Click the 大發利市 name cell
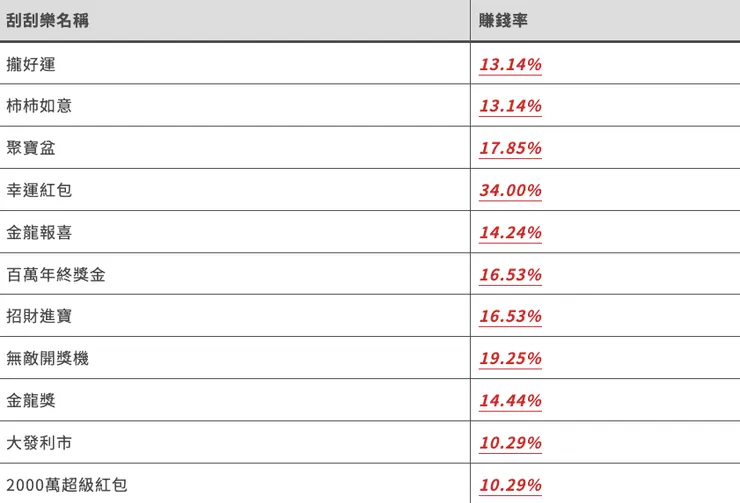Viewport: 740px width, 503px height. (x=39, y=443)
